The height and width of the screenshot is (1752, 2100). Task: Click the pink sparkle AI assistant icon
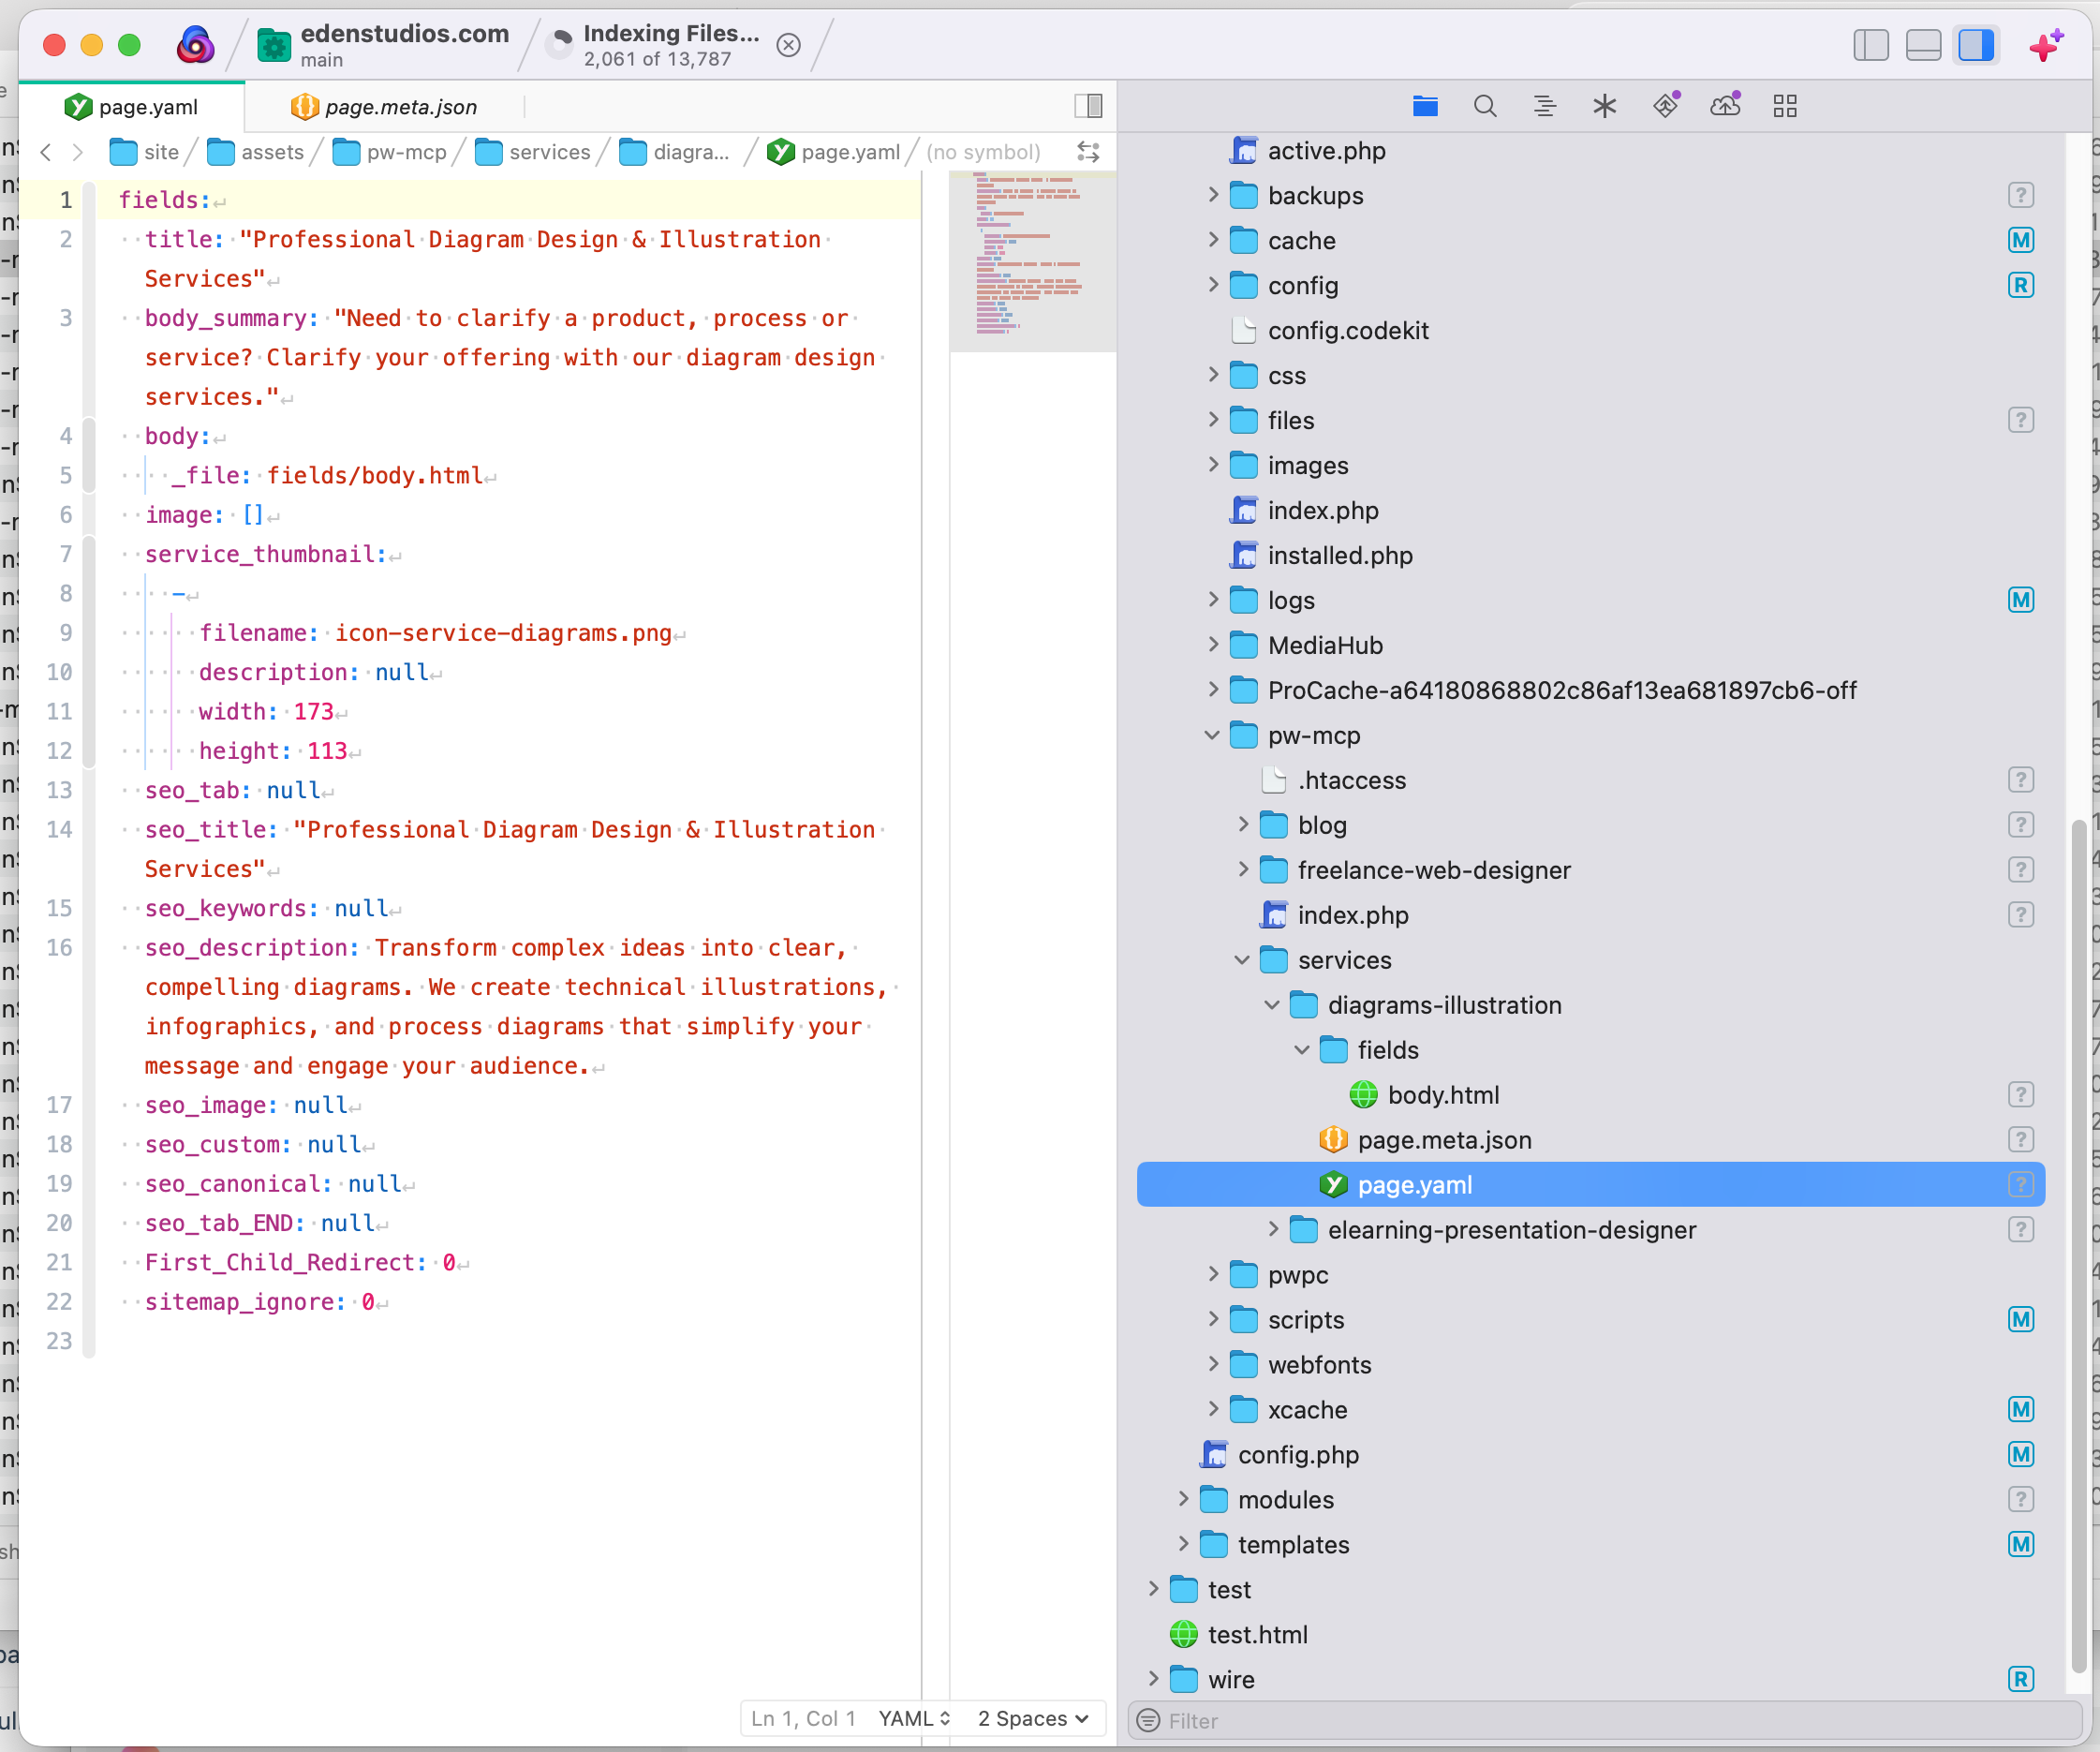pyautogui.click(x=2045, y=45)
